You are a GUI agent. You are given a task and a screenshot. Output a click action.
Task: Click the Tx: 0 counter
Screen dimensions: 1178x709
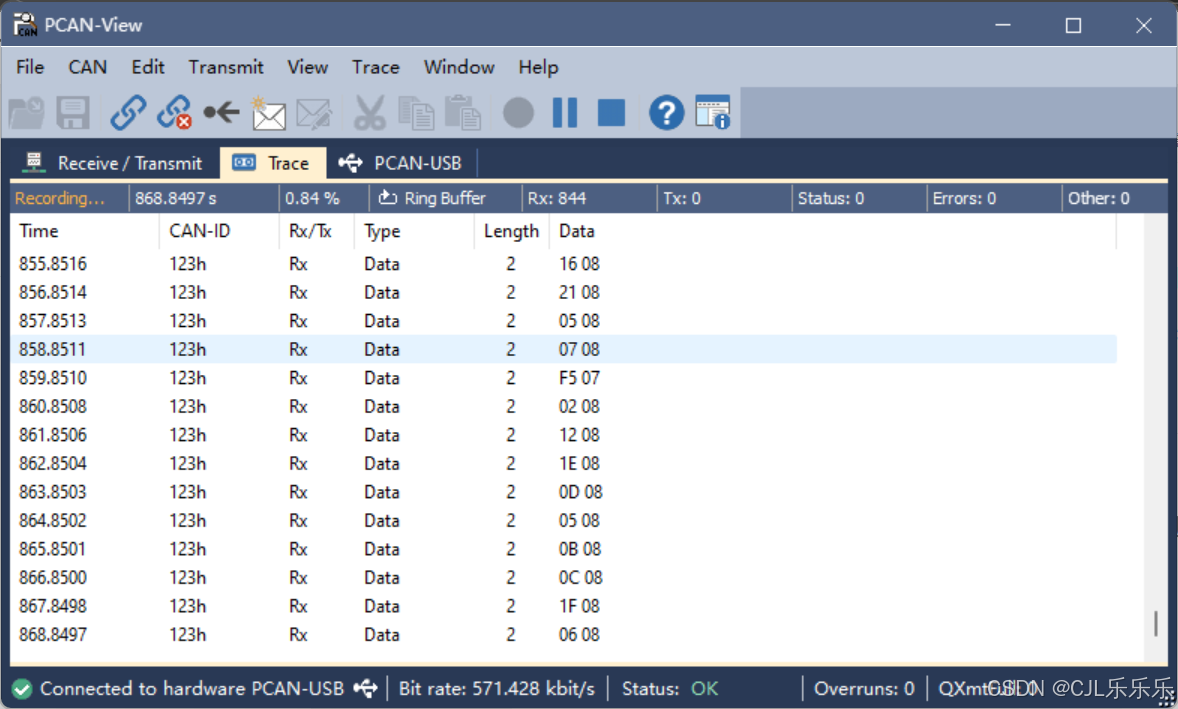point(681,198)
